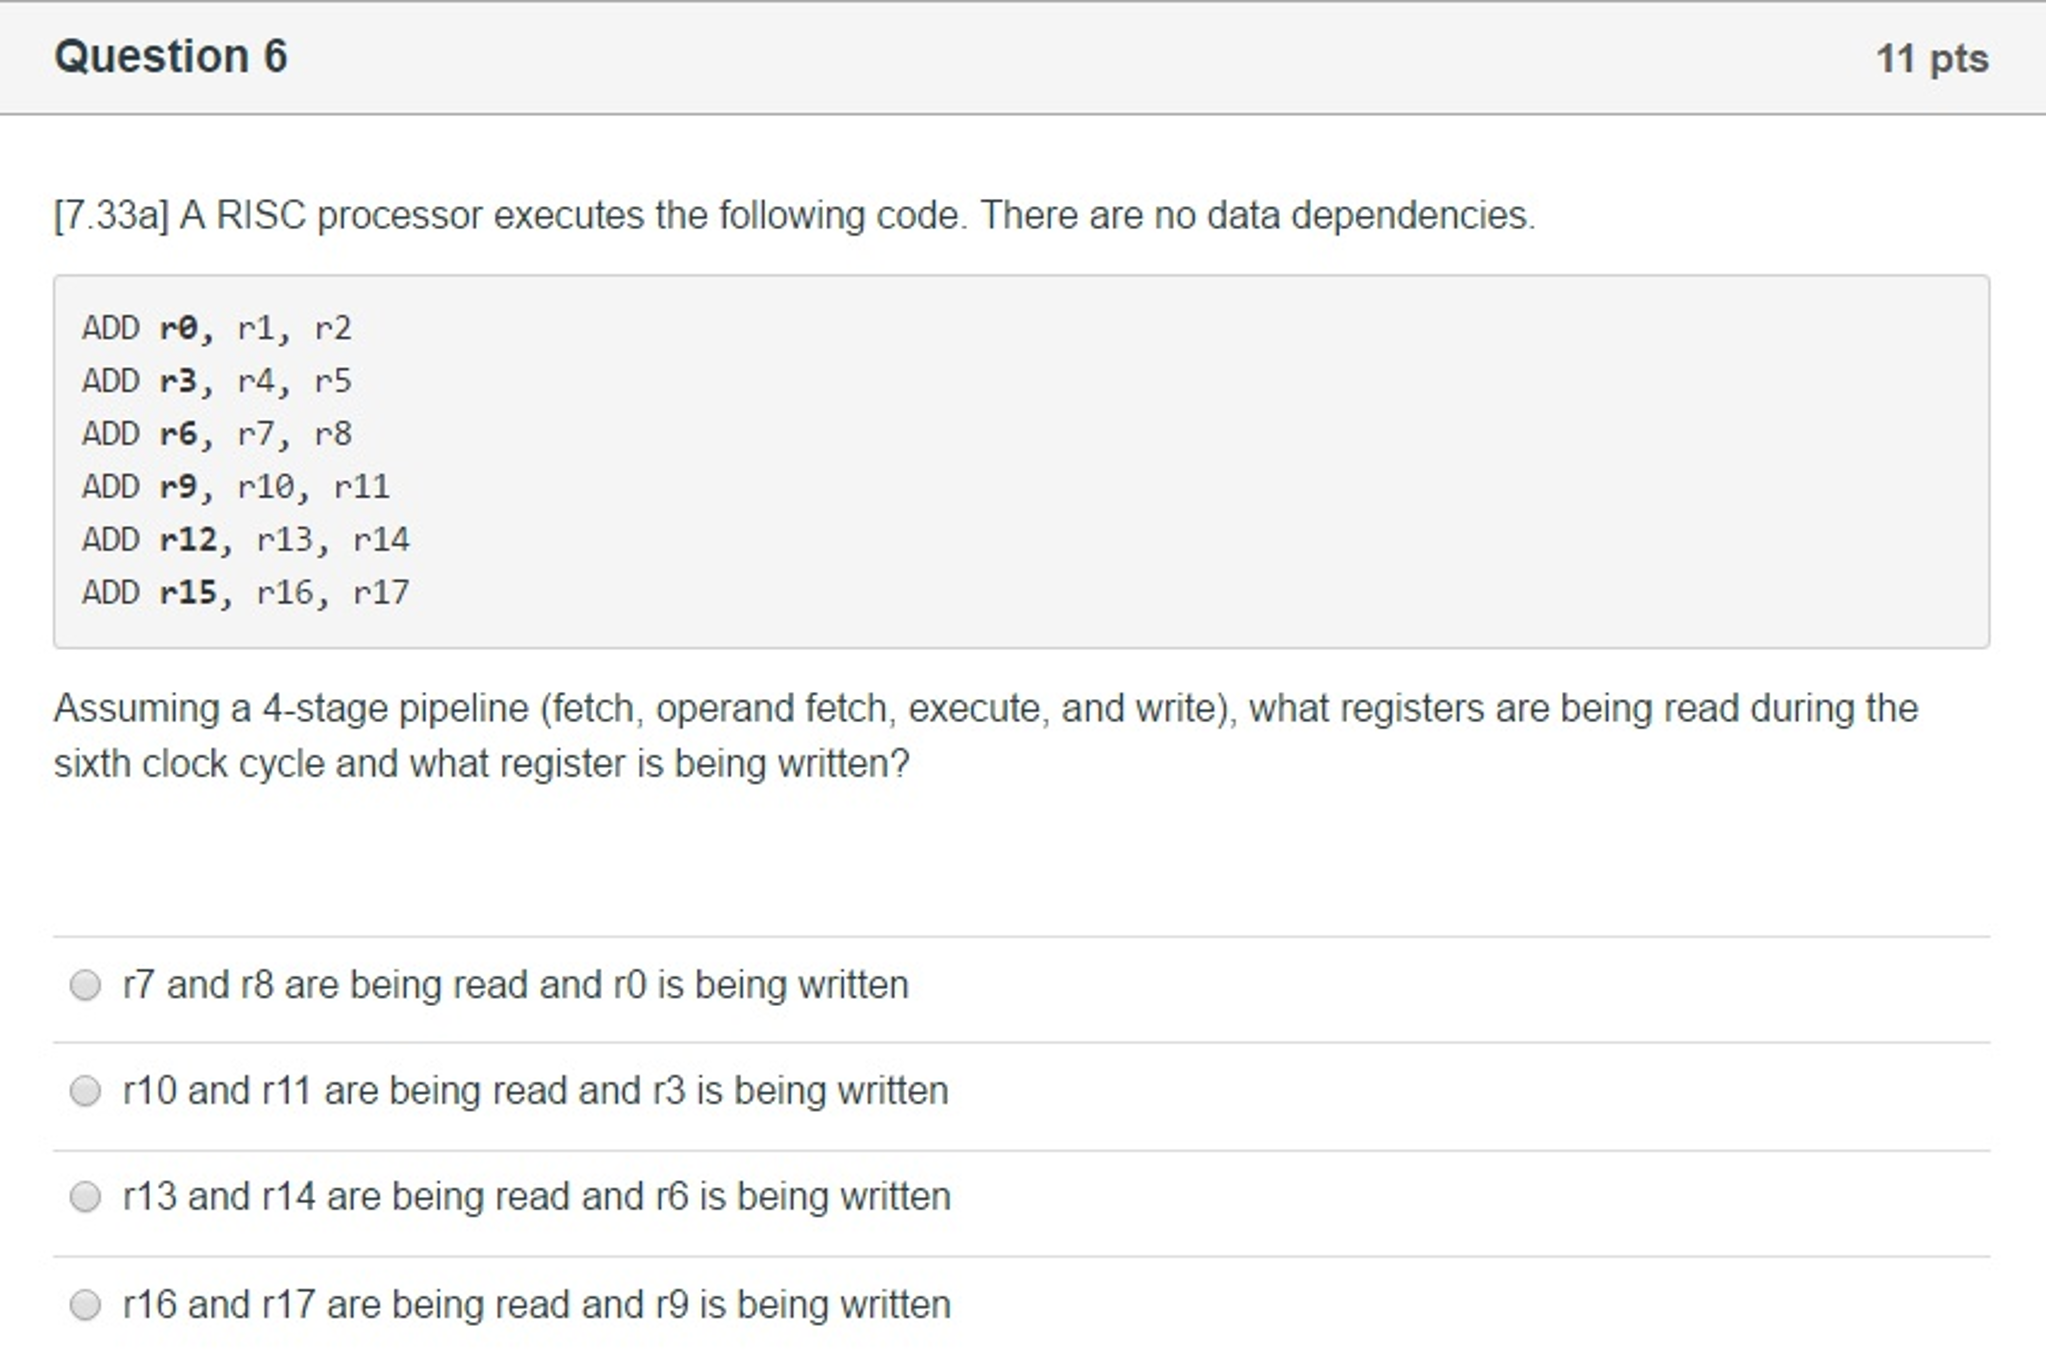Screen dimensions: 2046x1354
Task: Click code line ADD r6, r7, r8
Action: pyautogui.click(x=217, y=434)
